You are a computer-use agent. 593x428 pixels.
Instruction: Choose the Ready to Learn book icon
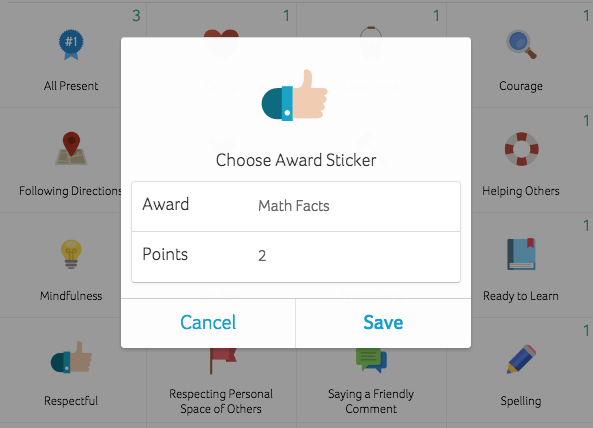pyautogui.click(x=521, y=254)
